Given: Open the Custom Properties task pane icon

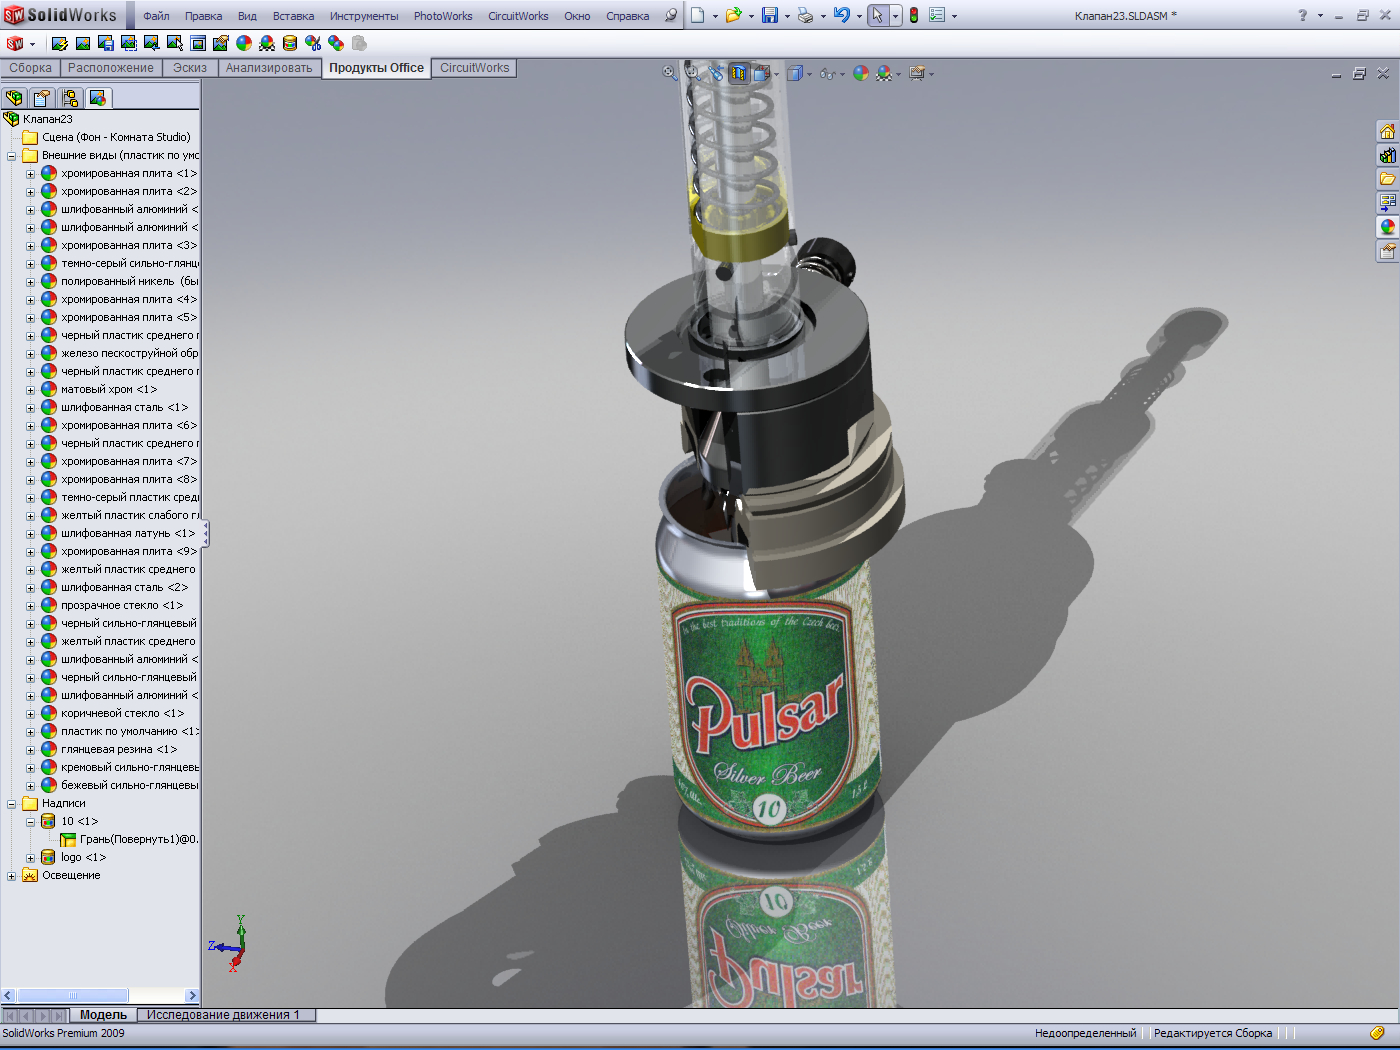Looking at the screenshot, I should [1388, 251].
